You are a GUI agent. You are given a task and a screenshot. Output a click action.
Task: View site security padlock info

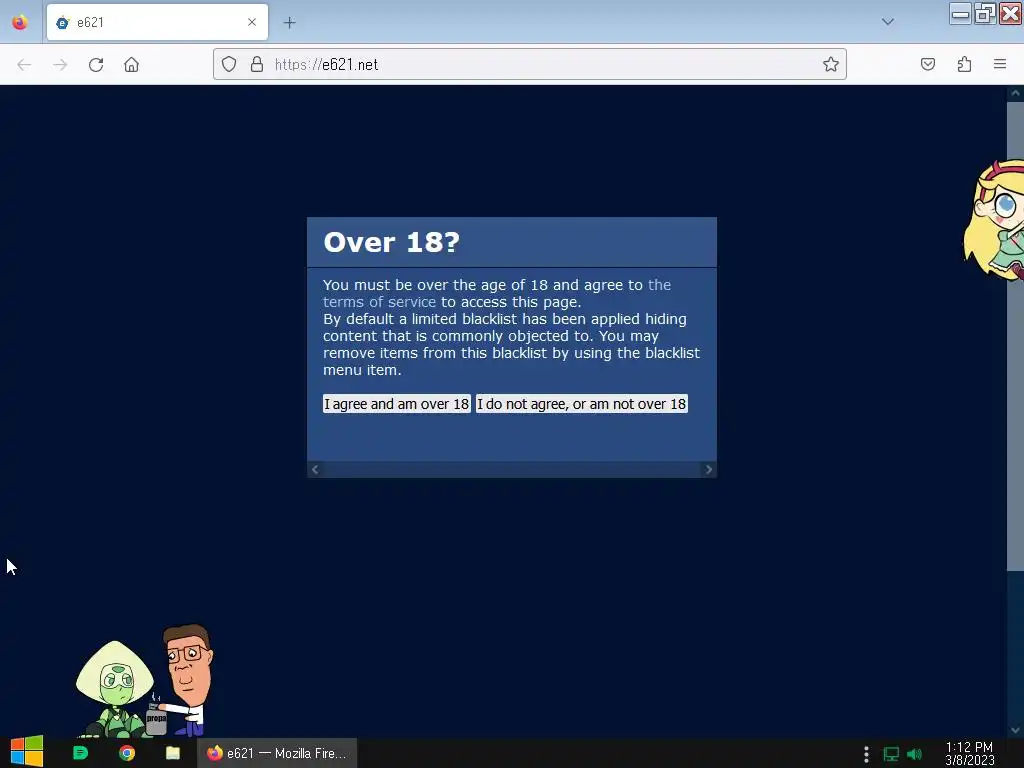coord(257,64)
